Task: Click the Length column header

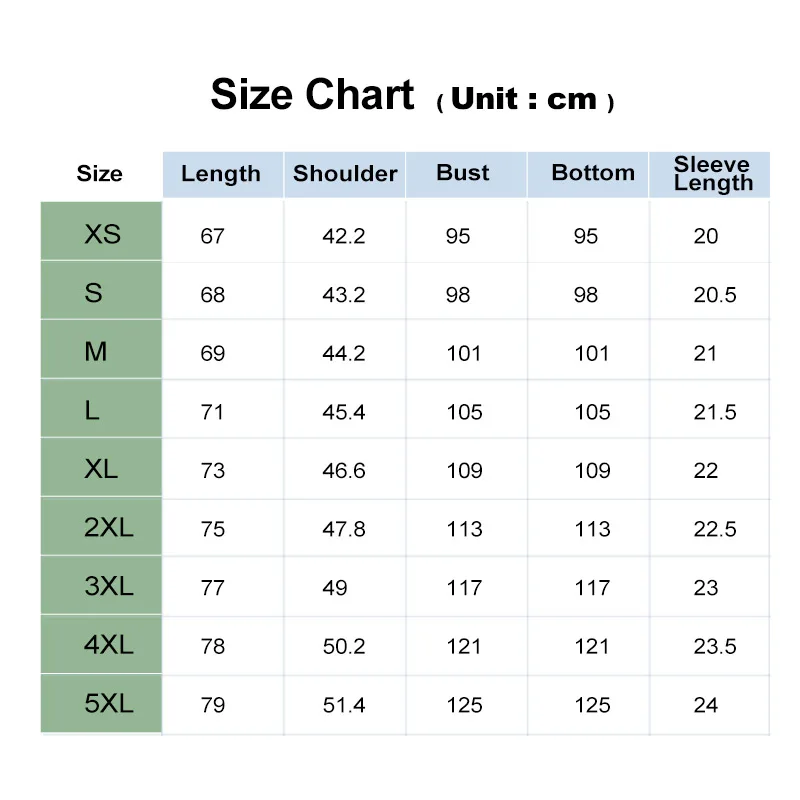Action: coord(221,174)
